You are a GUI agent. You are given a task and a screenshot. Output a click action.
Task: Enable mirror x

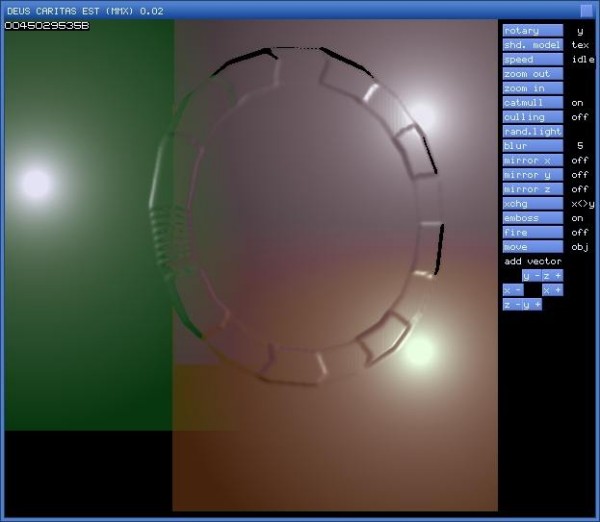(x=532, y=160)
